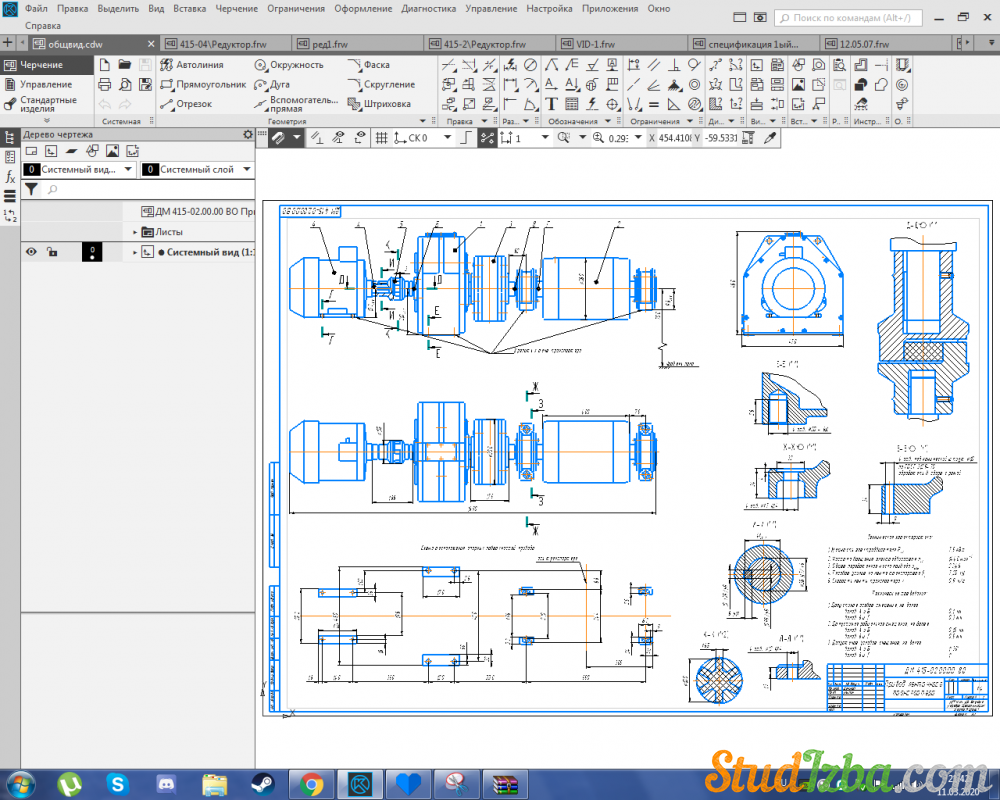Toggle the grid display button
The height and width of the screenshot is (800, 1000).
tap(381, 138)
